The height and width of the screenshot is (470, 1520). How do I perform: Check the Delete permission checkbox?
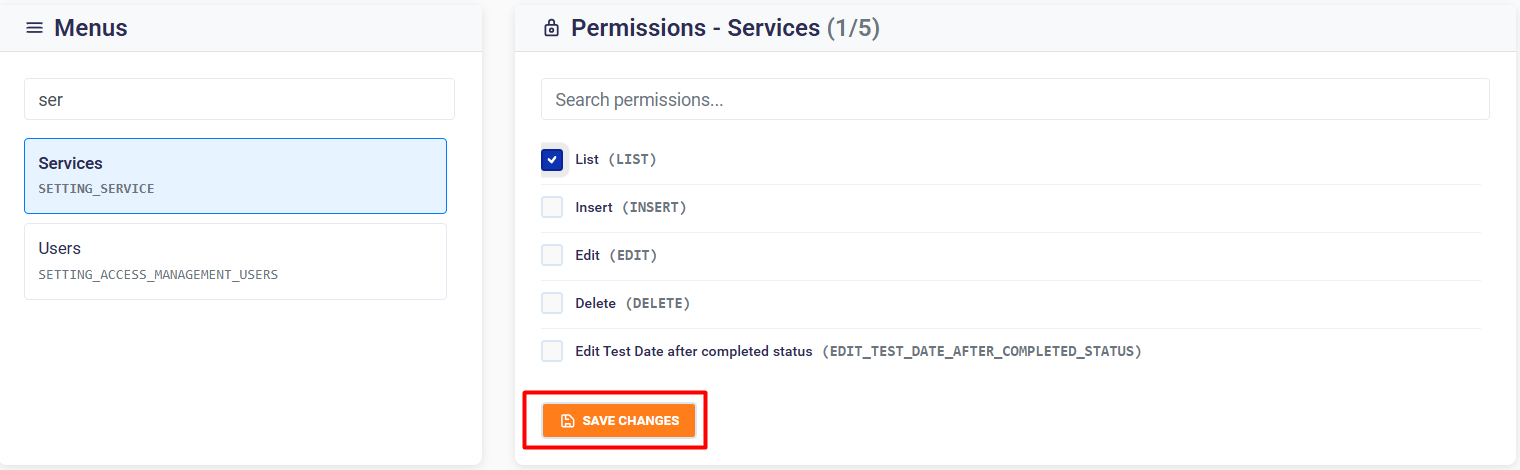(x=552, y=303)
